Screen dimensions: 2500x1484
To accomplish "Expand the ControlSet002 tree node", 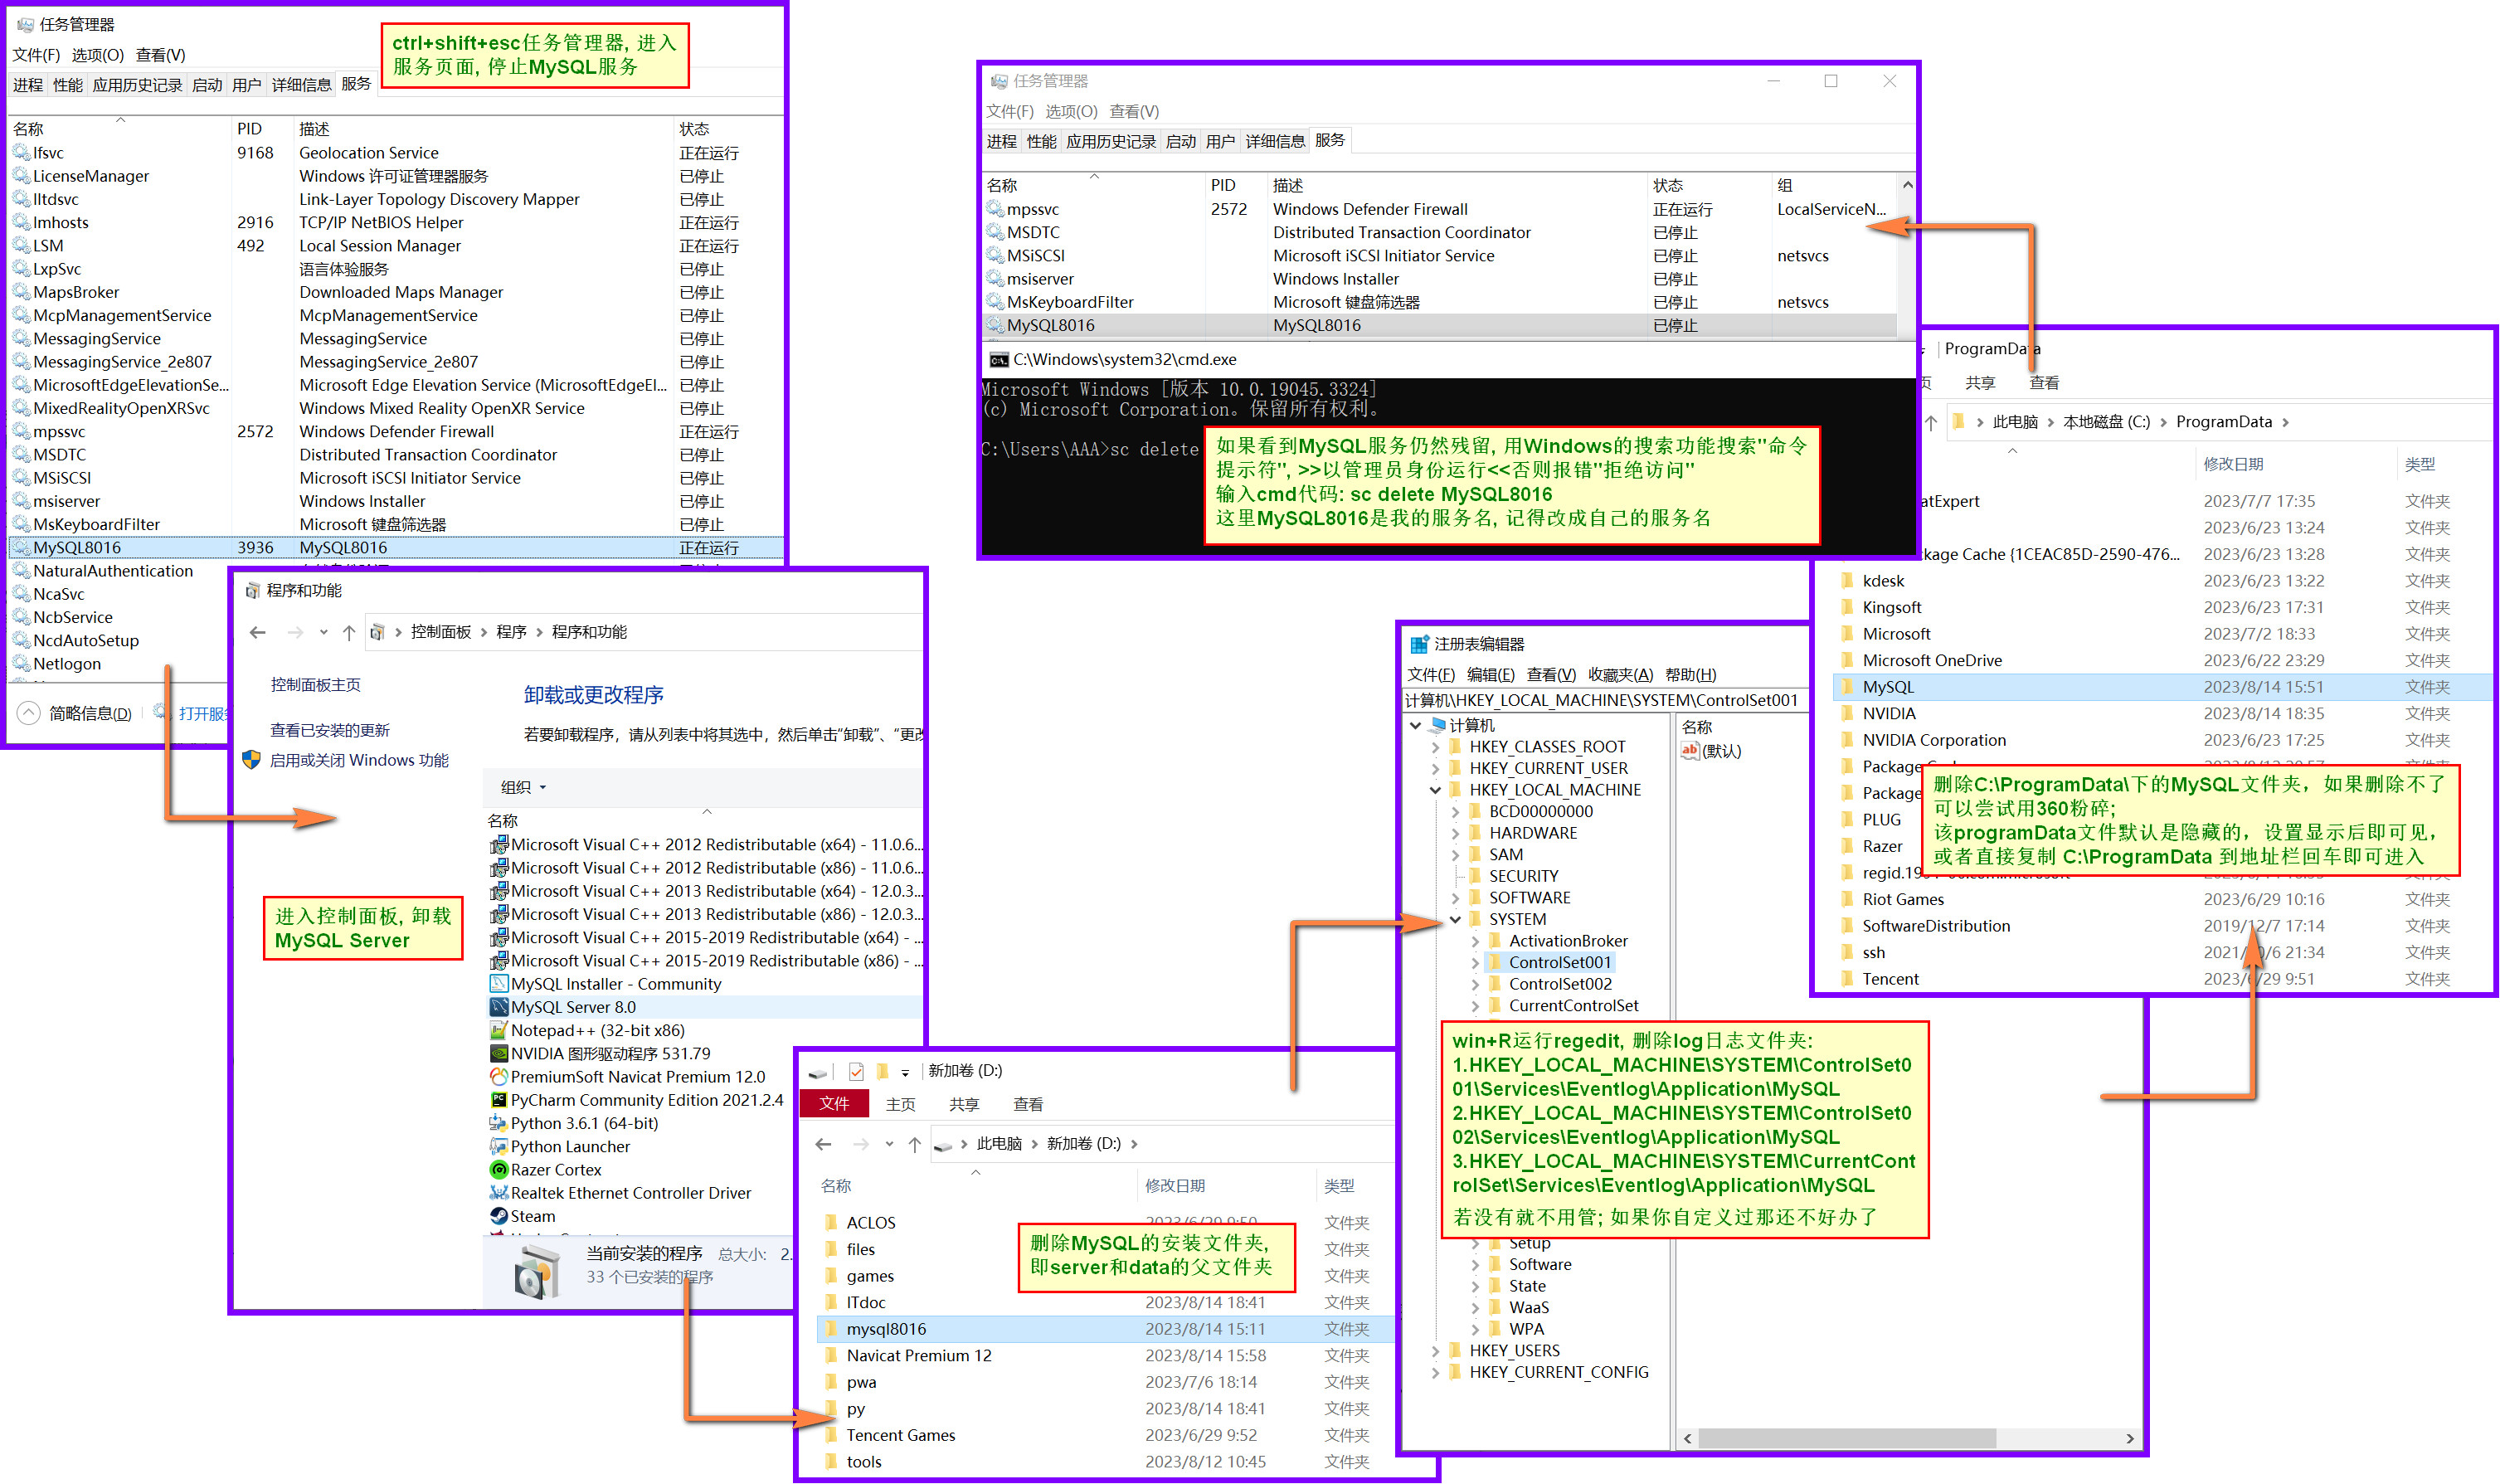I will point(1475,984).
